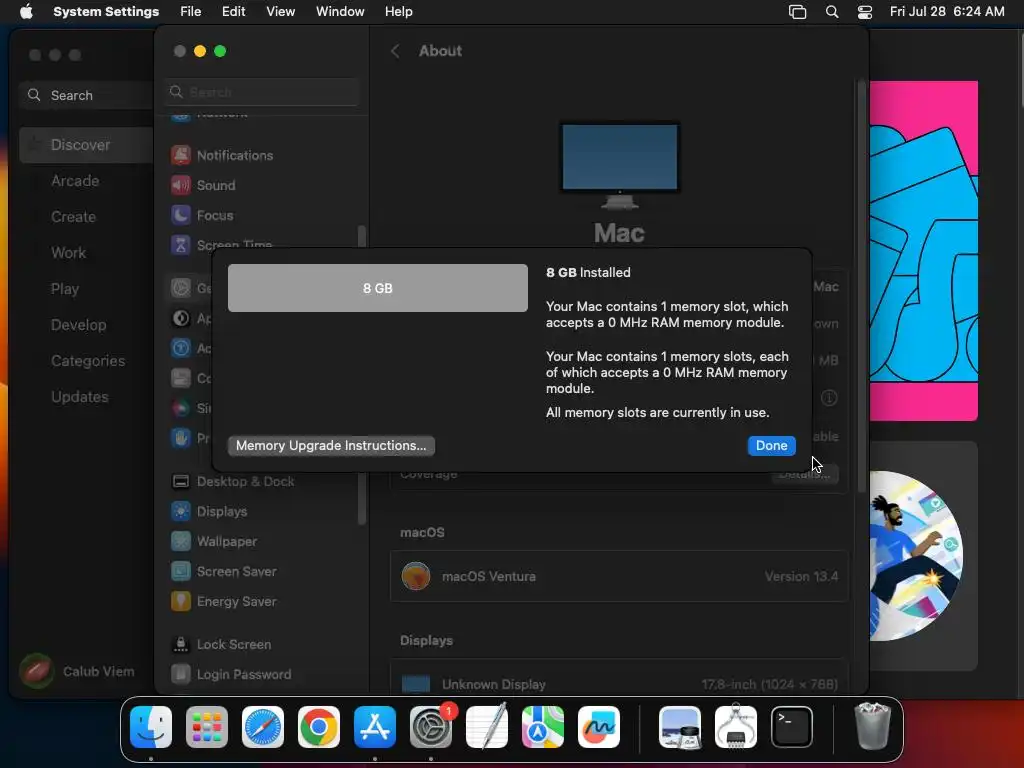The width and height of the screenshot is (1024, 768).
Task: Open the View menu
Action: pos(280,12)
